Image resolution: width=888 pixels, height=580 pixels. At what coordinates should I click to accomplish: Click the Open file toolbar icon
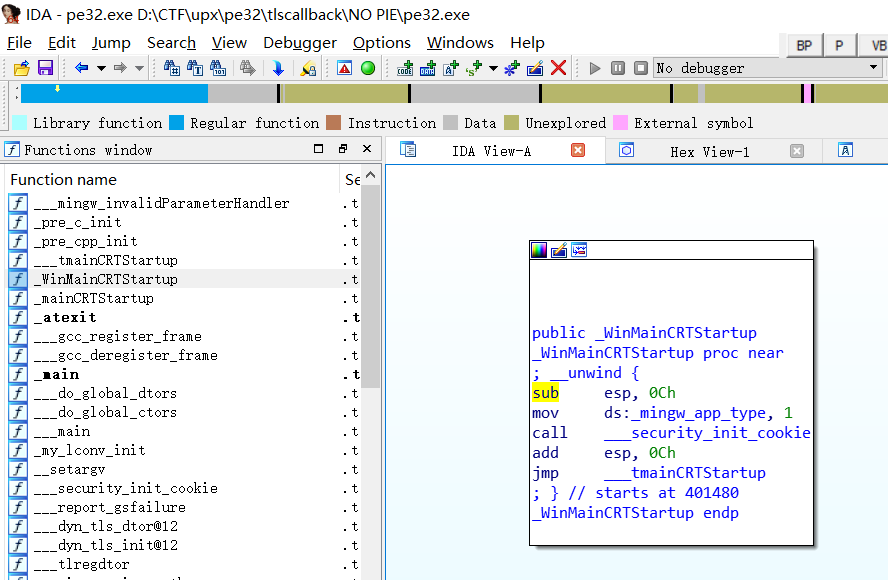tap(21, 68)
